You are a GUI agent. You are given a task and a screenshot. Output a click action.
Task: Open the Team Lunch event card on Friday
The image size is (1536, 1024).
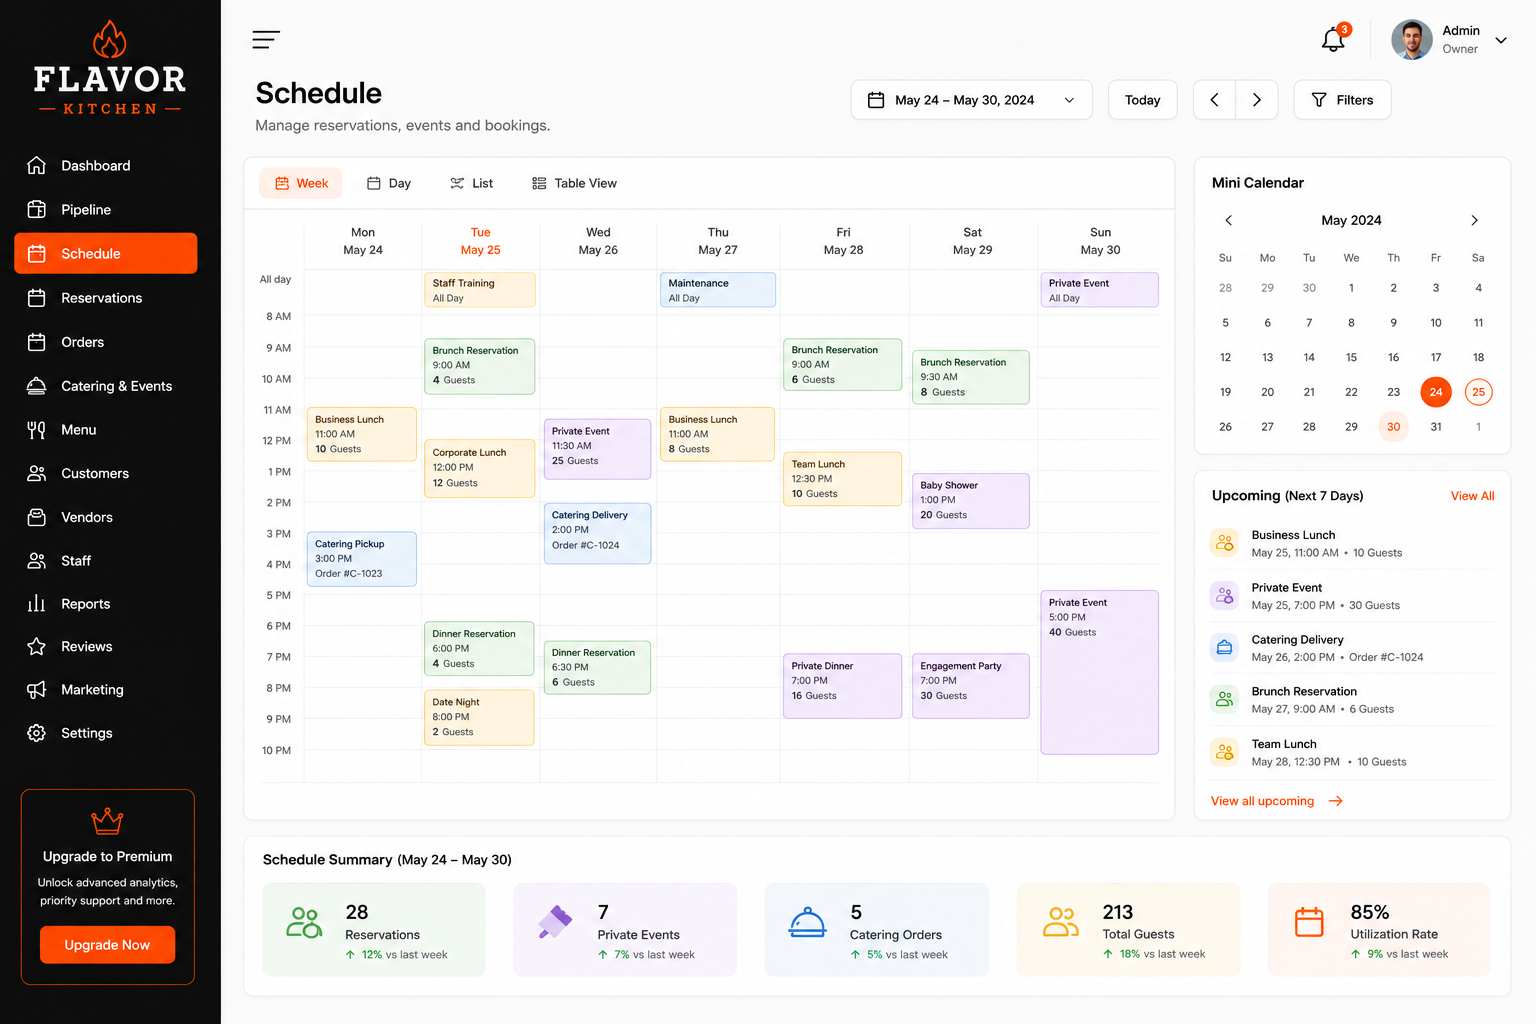point(843,479)
